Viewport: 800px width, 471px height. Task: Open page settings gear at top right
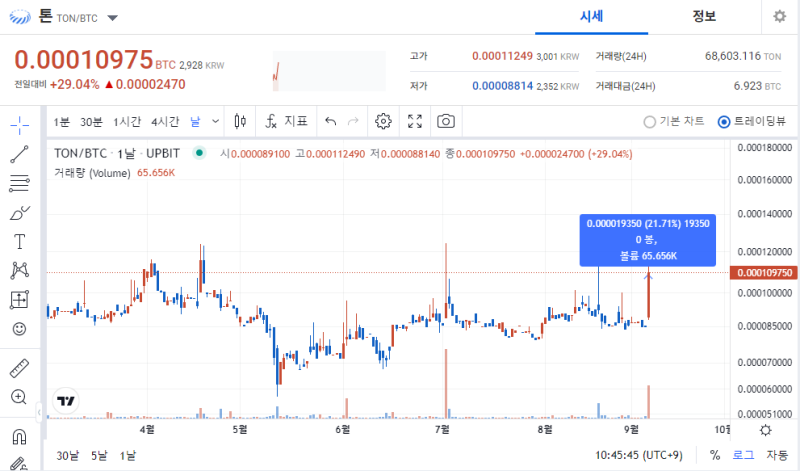click(780, 16)
